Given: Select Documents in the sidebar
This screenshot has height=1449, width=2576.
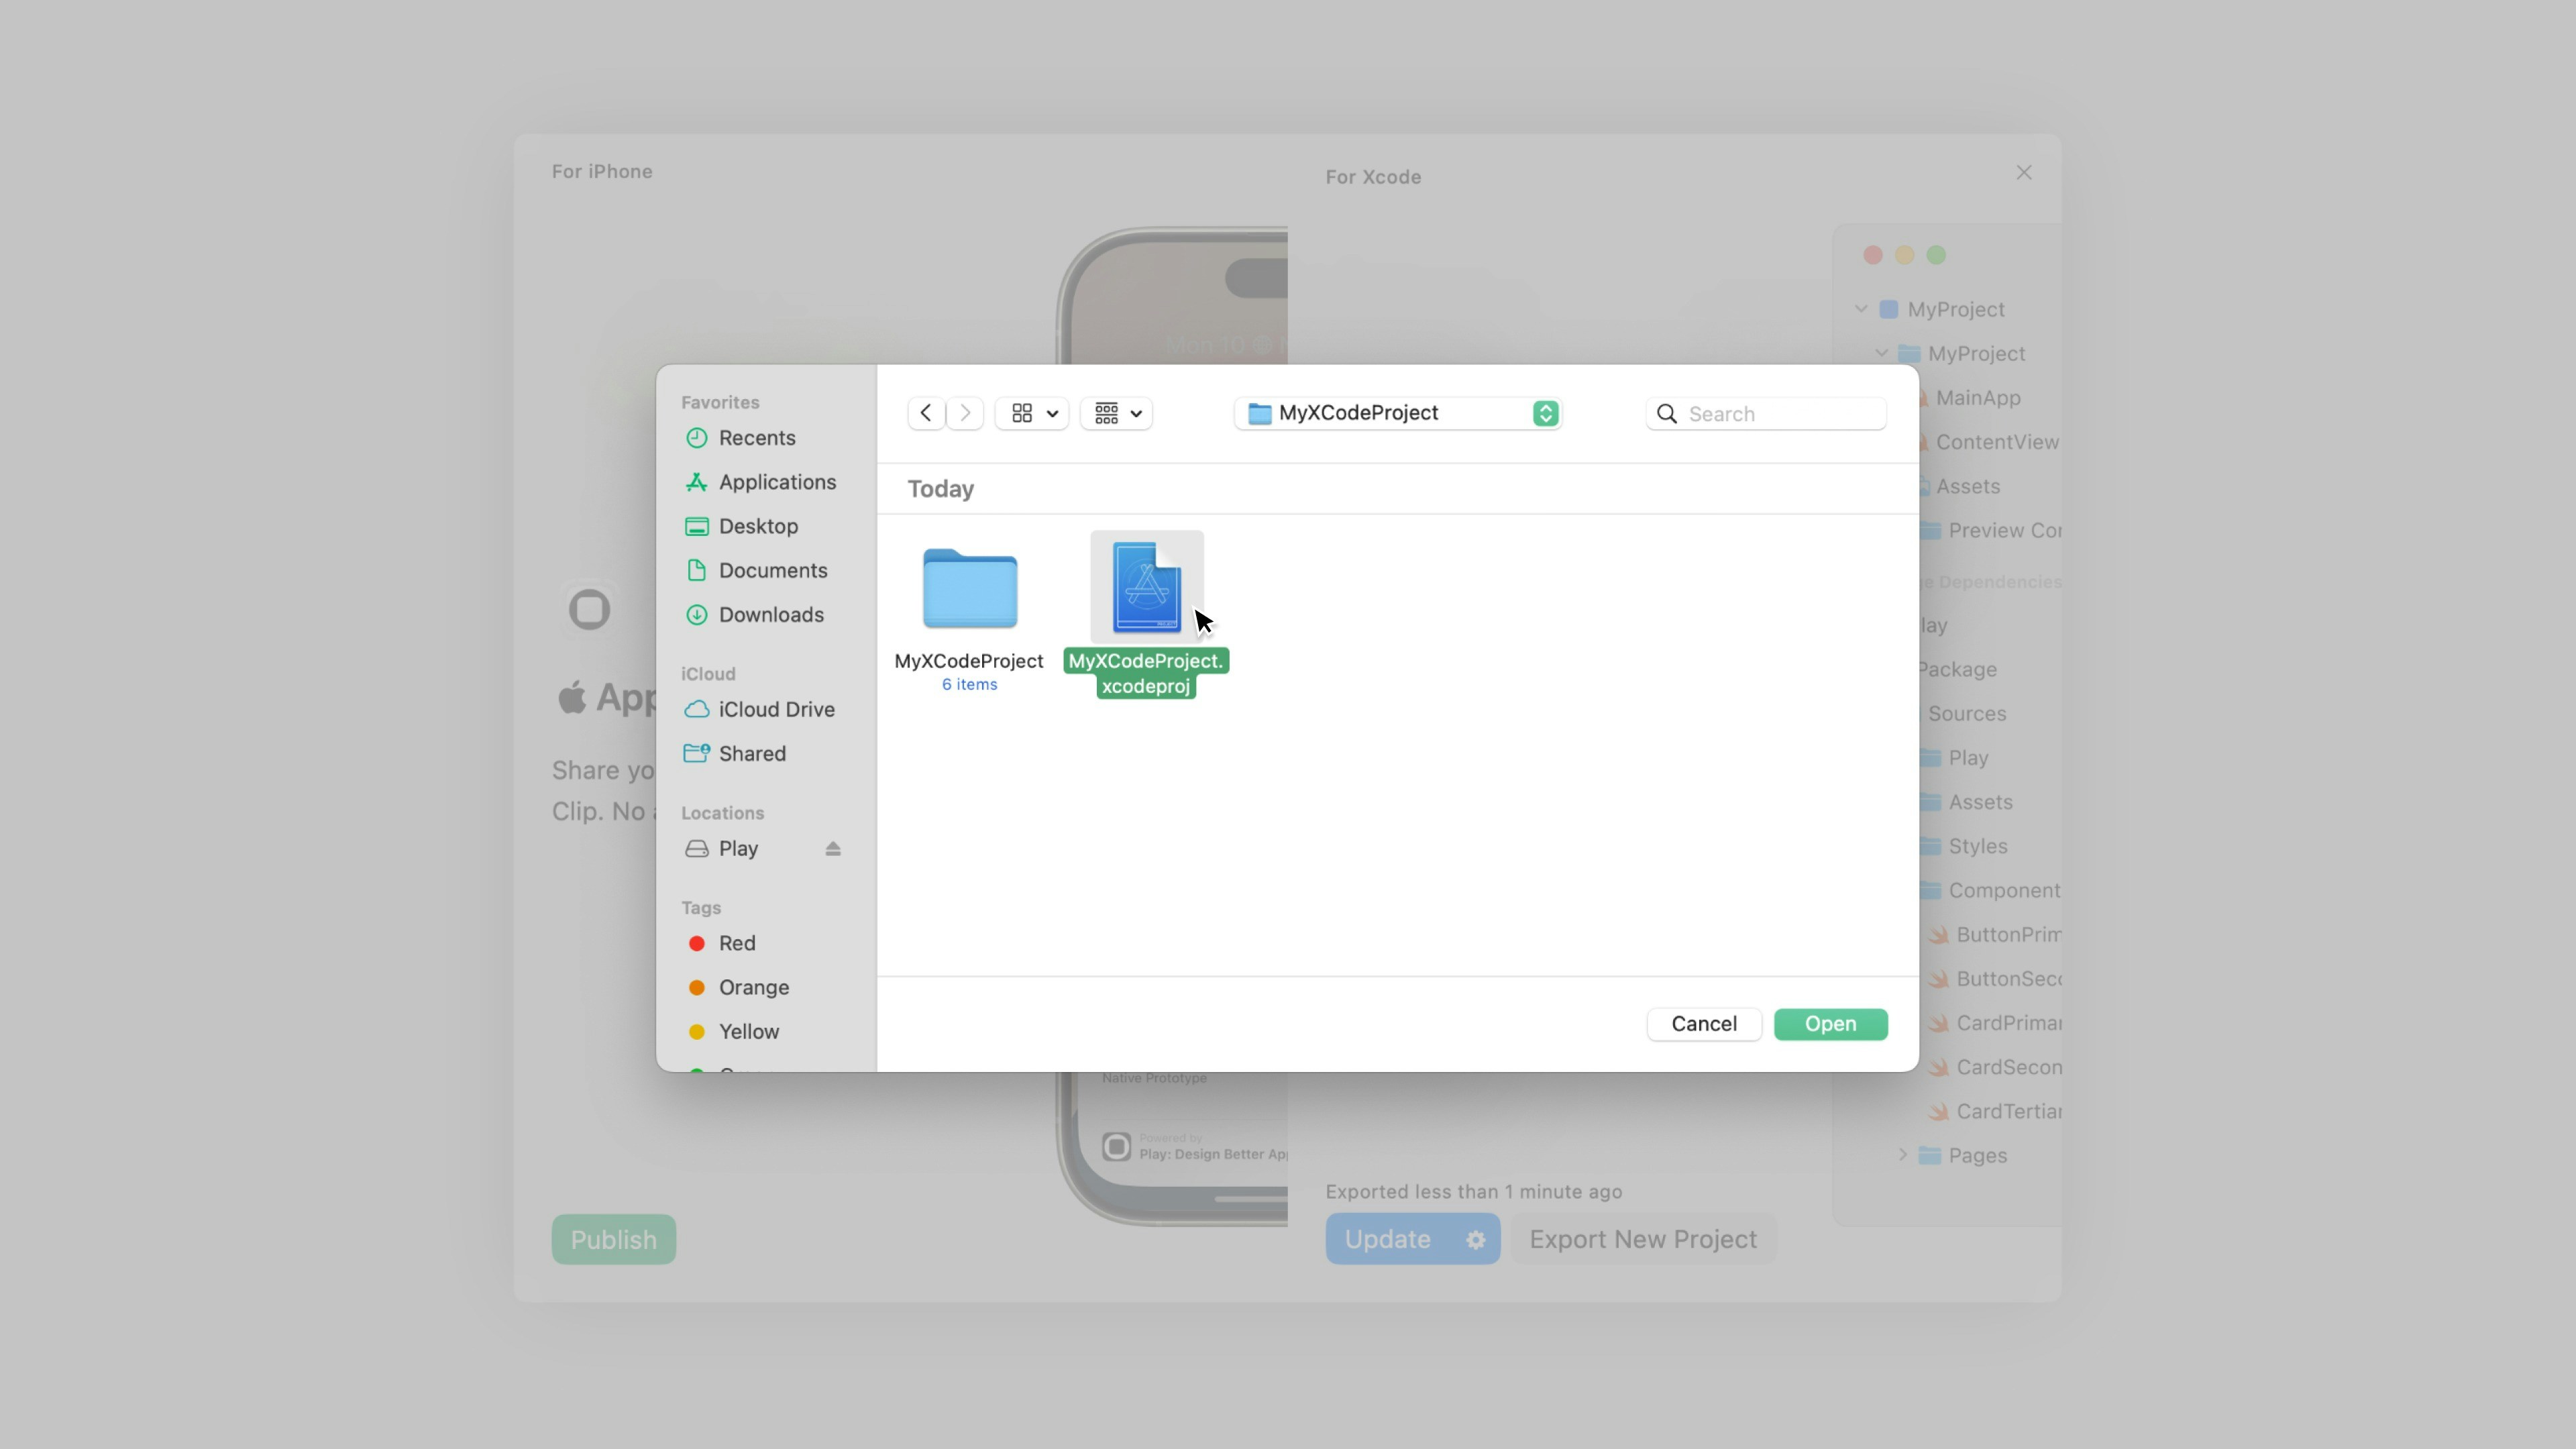Looking at the screenshot, I should tap(772, 570).
